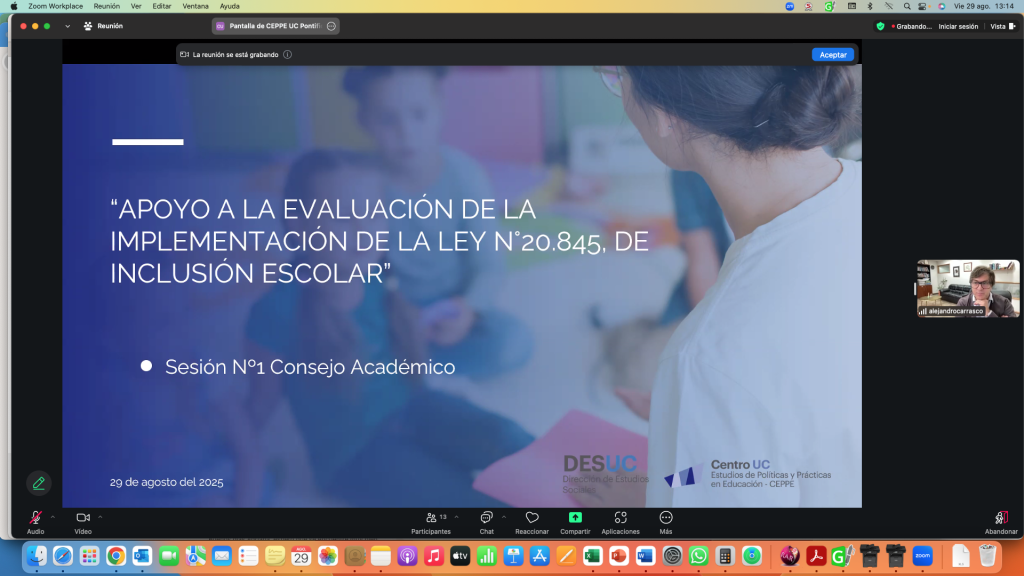Open Safari from the Dock
This screenshot has height=576, width=1024.
[63, 556]
